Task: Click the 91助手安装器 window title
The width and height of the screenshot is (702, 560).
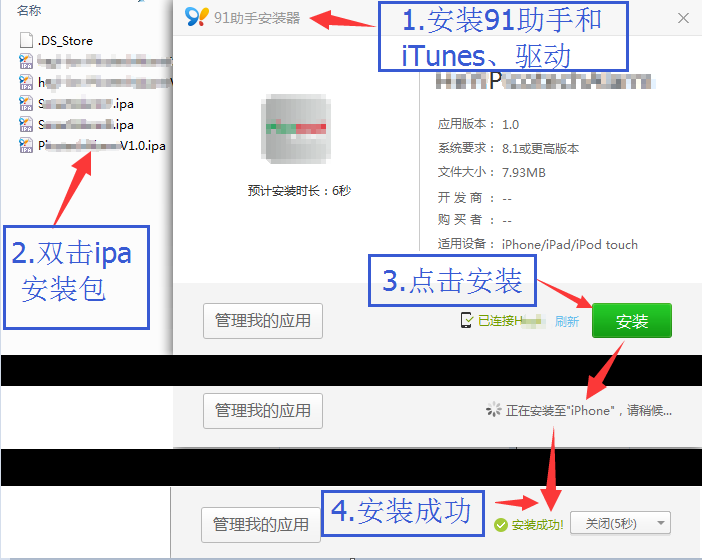Action: [x=257, y=18]
